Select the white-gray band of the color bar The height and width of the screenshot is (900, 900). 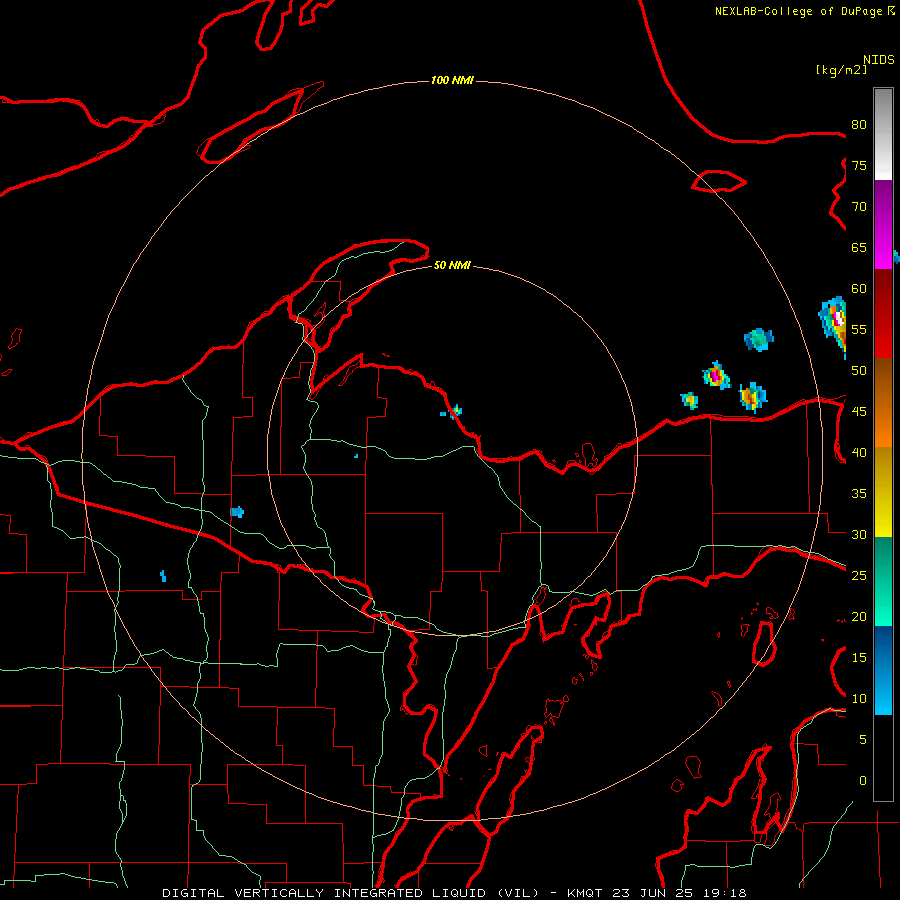pos(883,134)
